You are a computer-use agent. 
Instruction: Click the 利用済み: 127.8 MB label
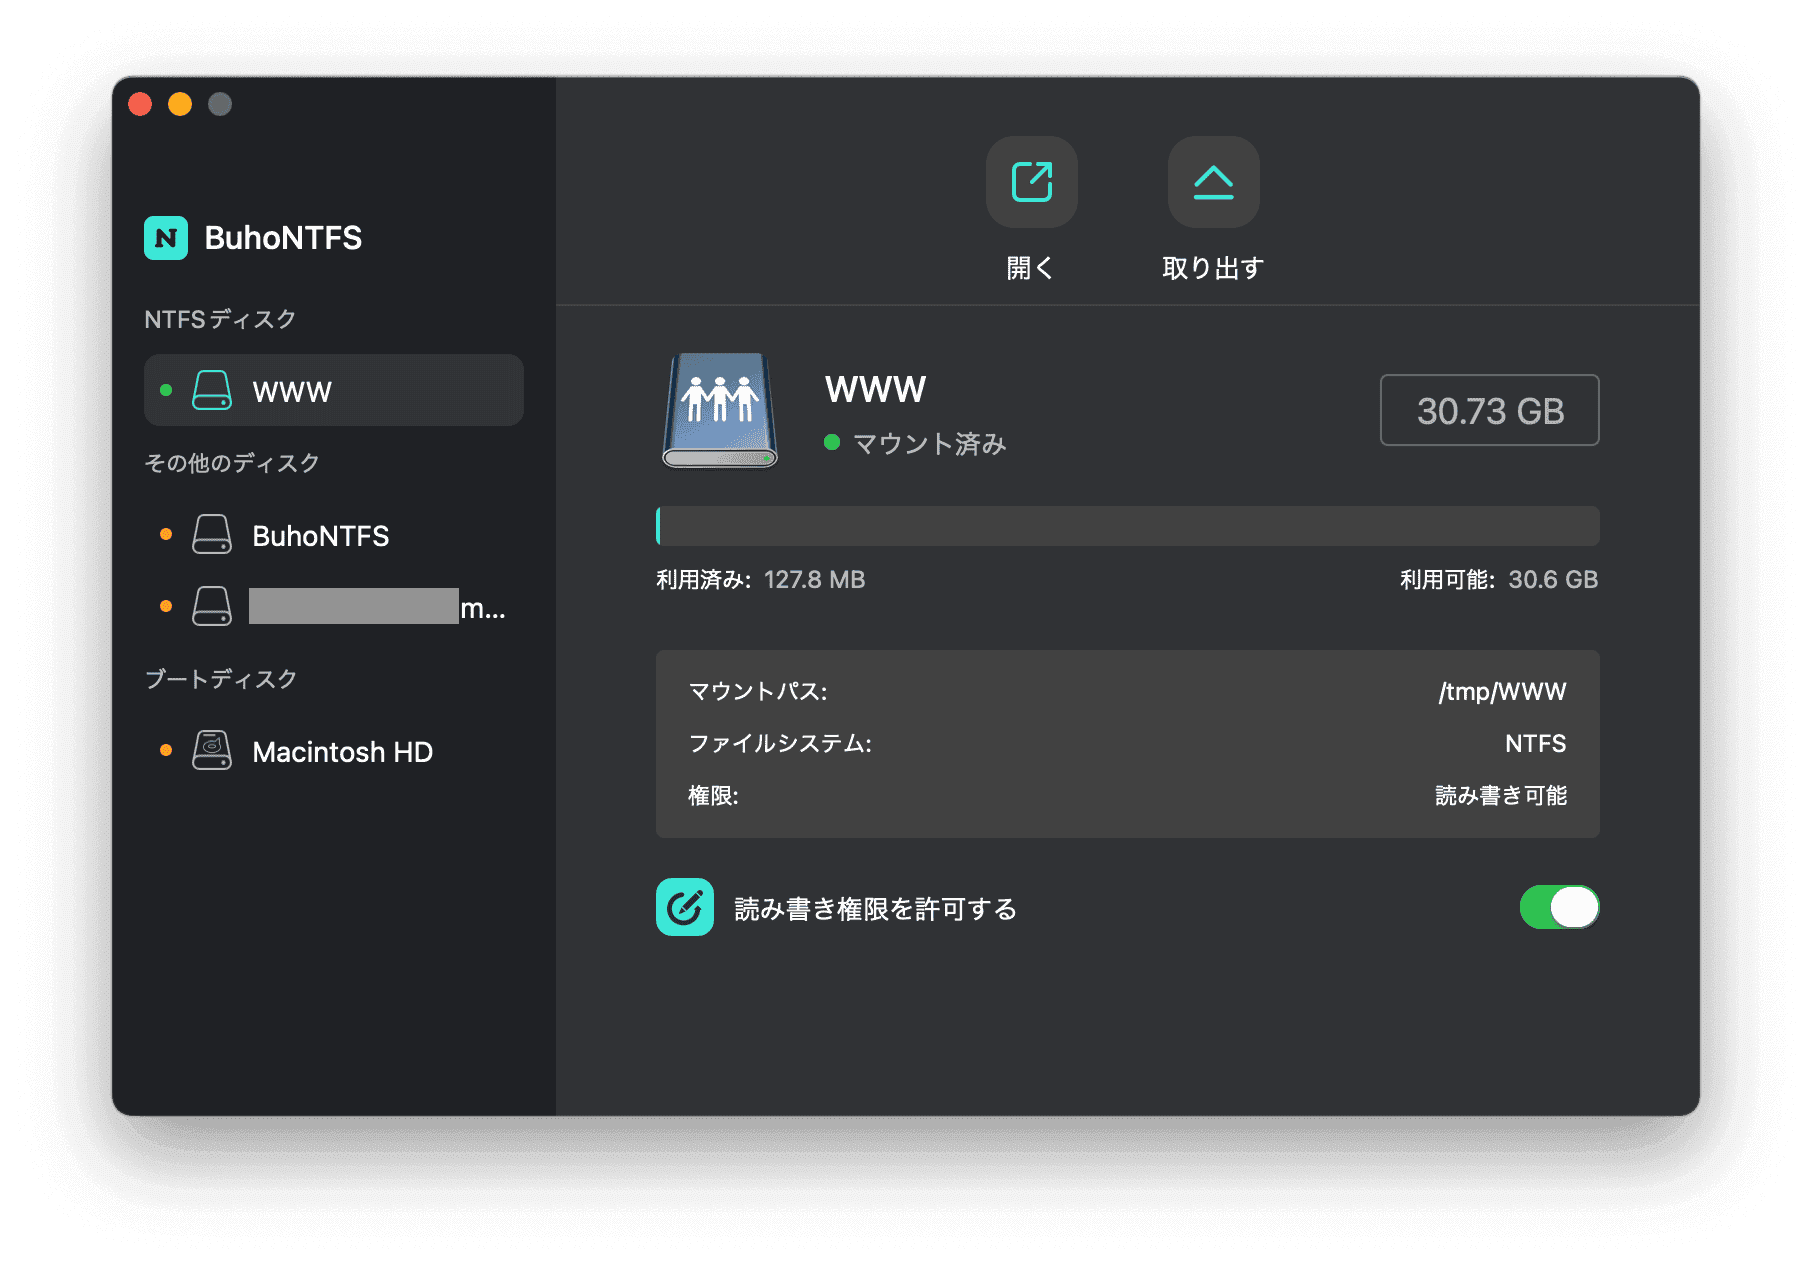tap(760, 580)
